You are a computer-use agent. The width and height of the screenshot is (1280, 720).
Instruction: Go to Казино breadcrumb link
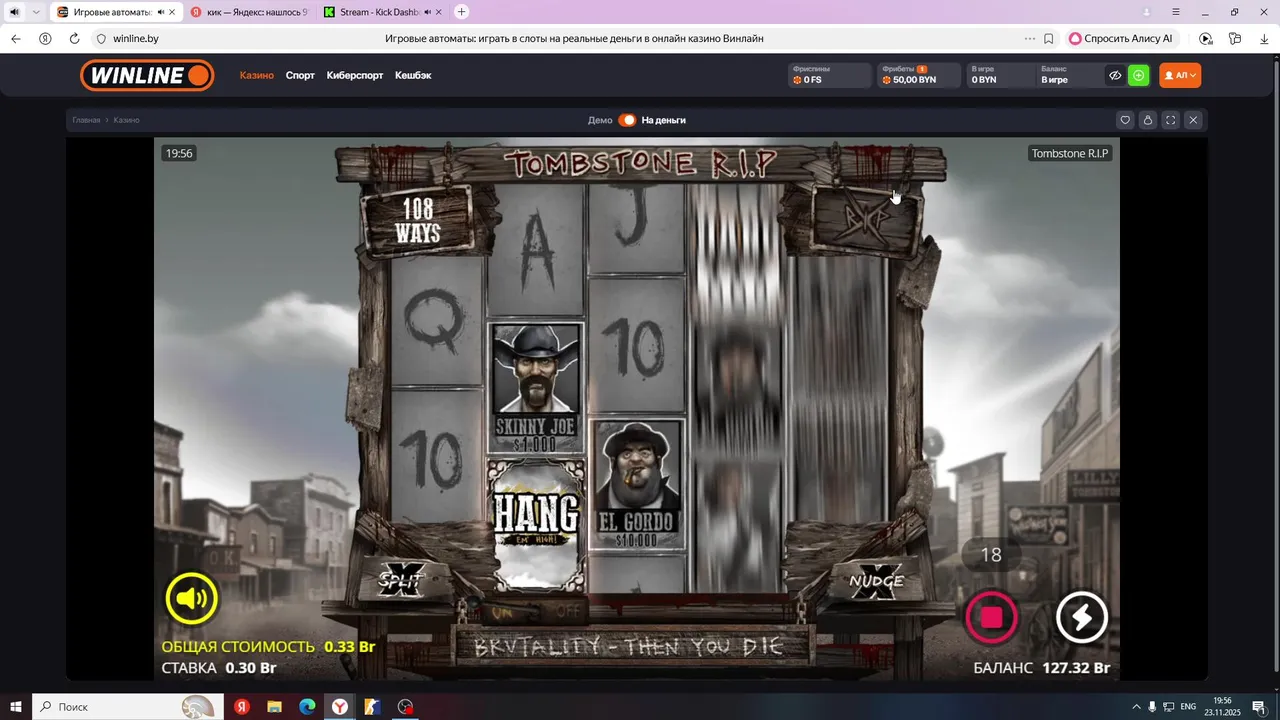[126, 120]
